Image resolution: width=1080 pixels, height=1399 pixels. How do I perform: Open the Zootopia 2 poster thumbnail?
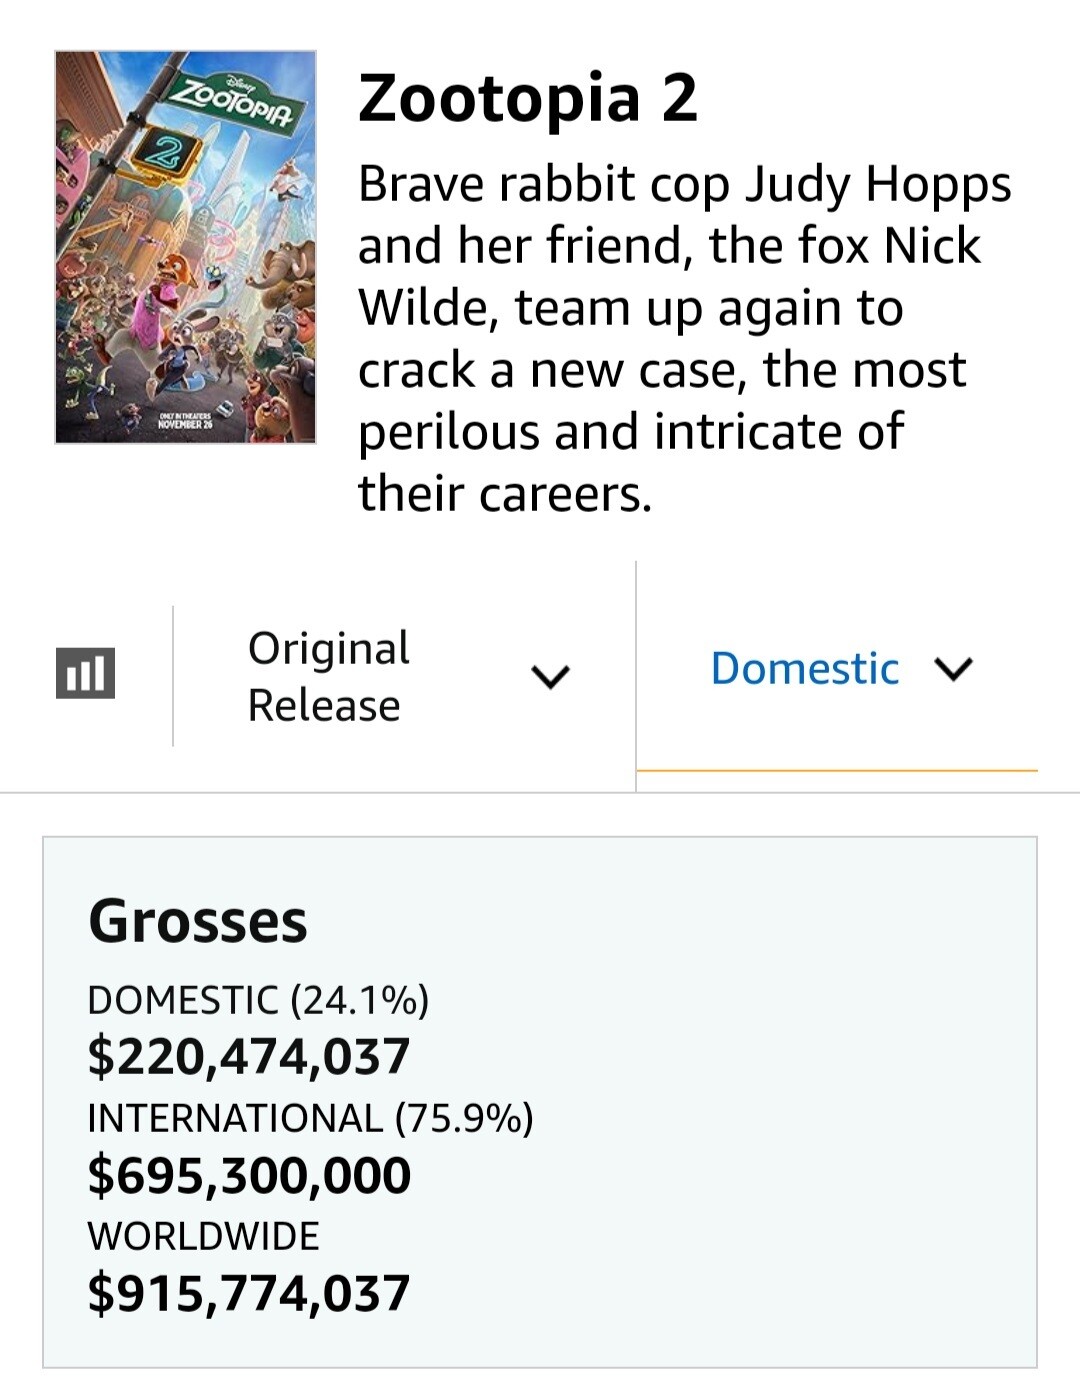tap(185, 247)
